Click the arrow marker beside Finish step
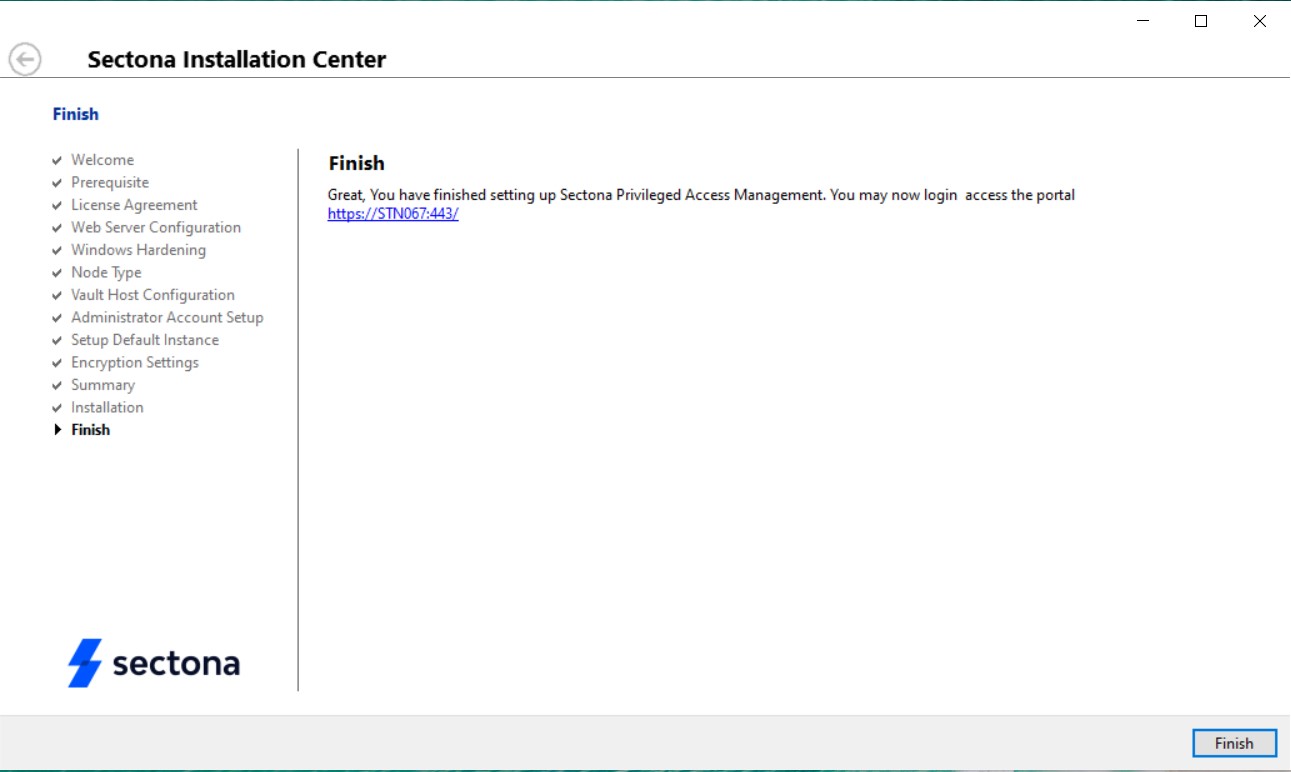Viewport: 1291px width, 772px height. (58, 430)
